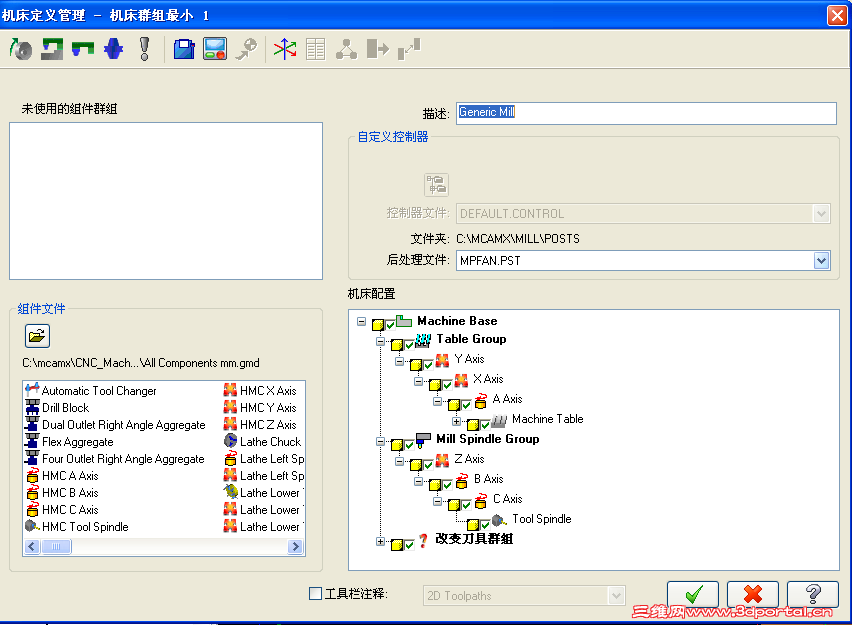Collapse the Machine Base tree node

click(359, 321)
